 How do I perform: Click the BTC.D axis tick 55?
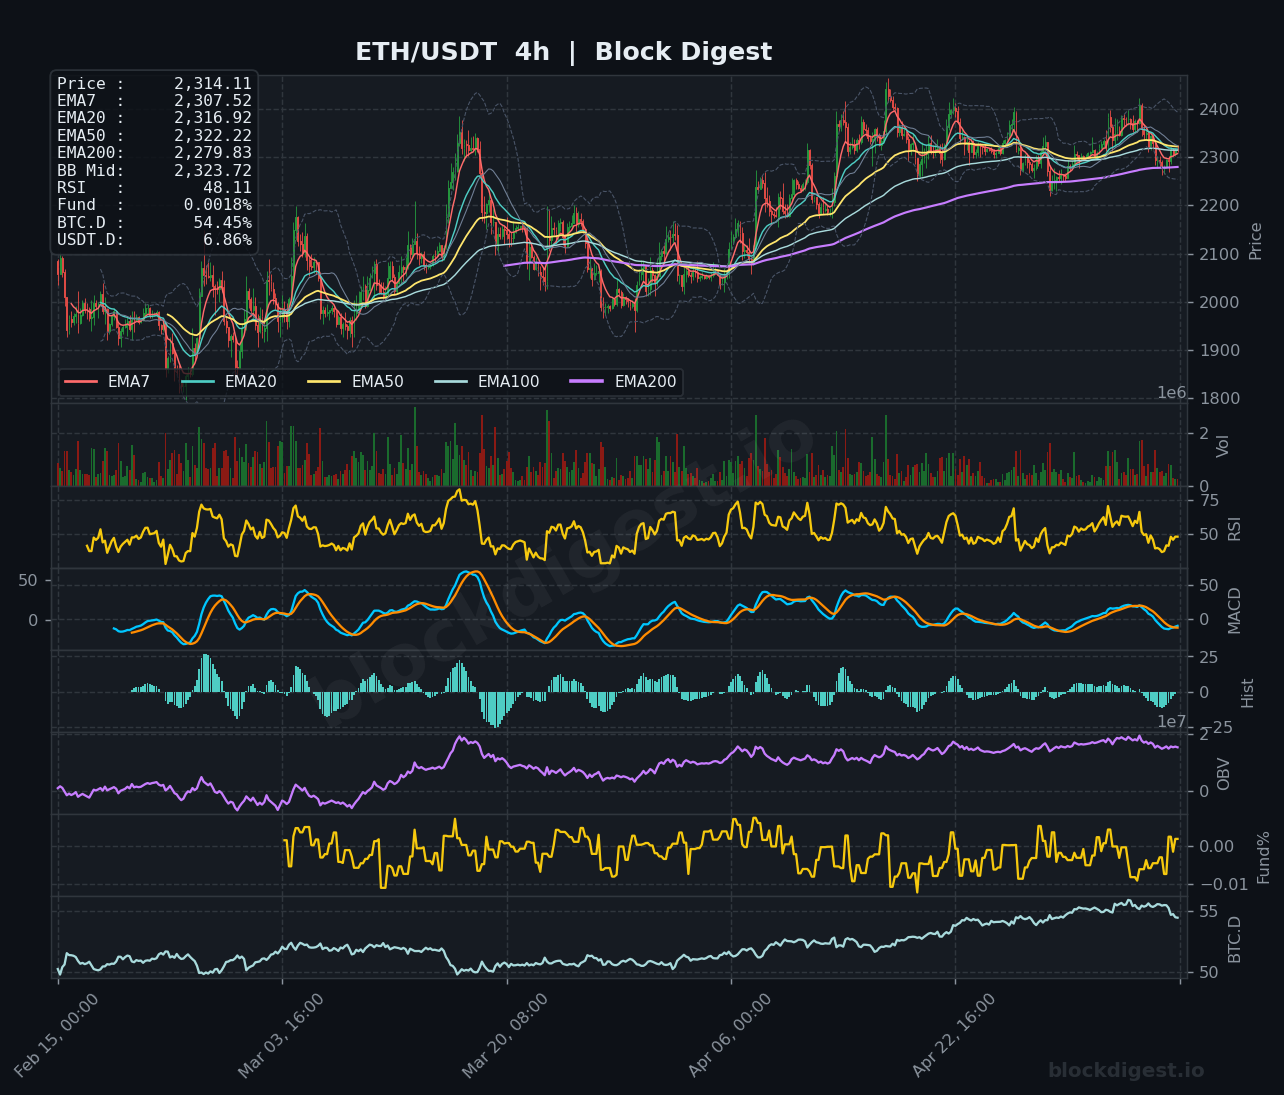coord(1209,911)
